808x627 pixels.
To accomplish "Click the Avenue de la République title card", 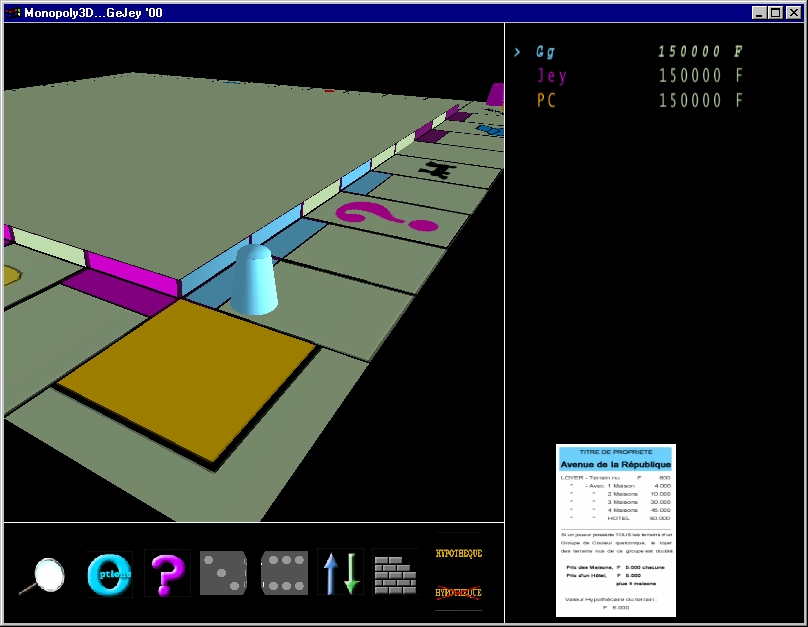I will click(616, 530).
